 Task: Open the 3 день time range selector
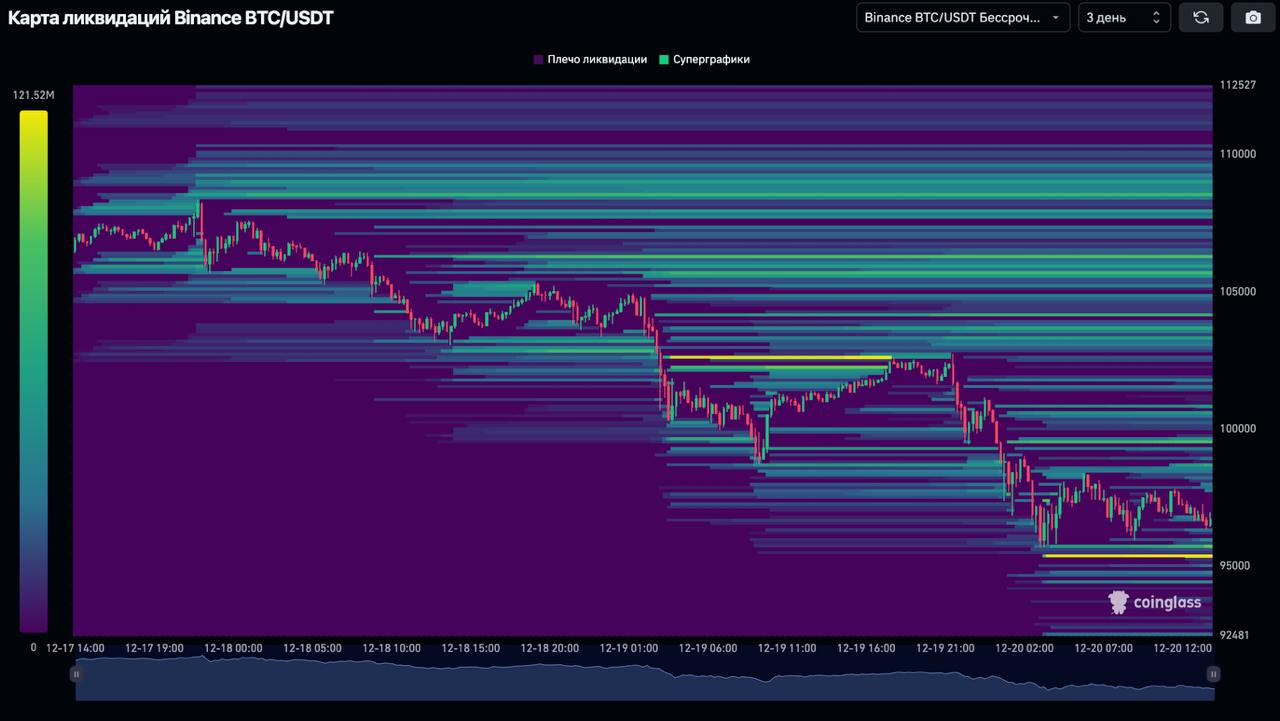(x=1124, y=17)
